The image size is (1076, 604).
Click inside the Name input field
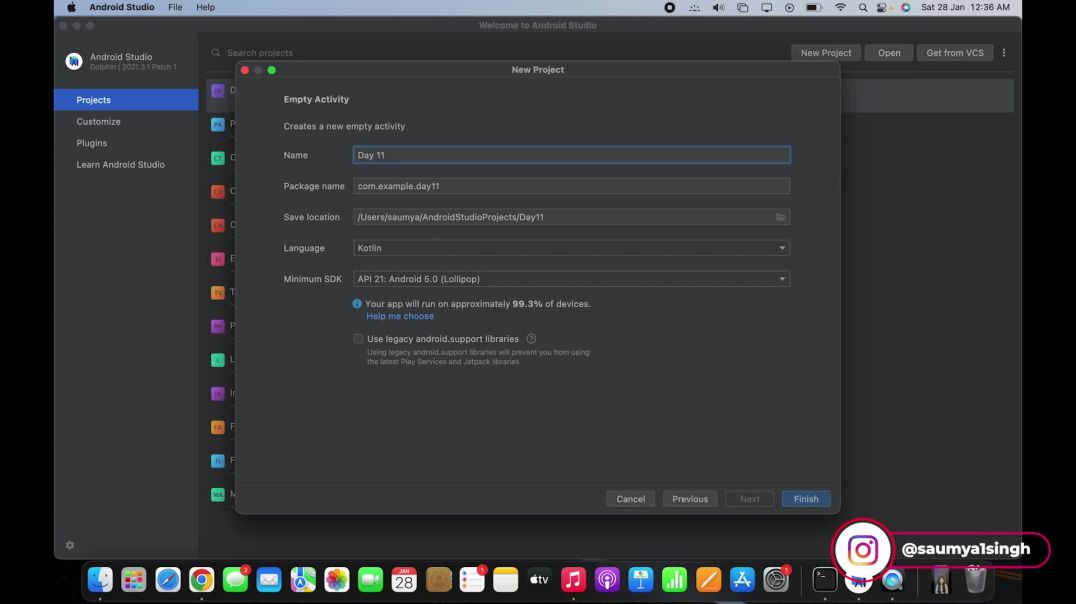(x=570, y=155)
